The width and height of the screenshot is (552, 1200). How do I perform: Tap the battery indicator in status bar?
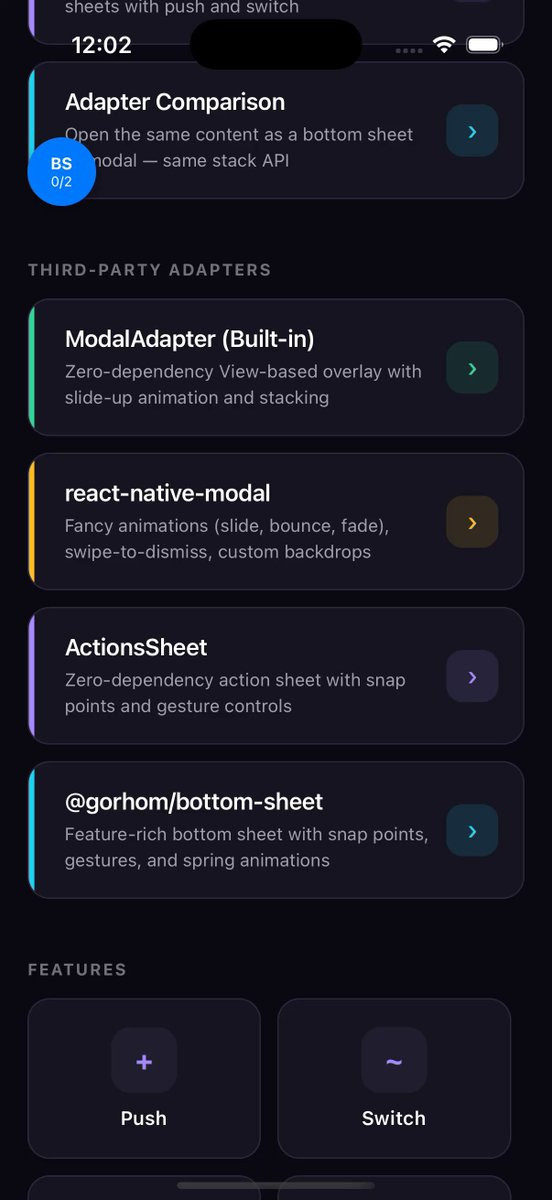point(484,45)
